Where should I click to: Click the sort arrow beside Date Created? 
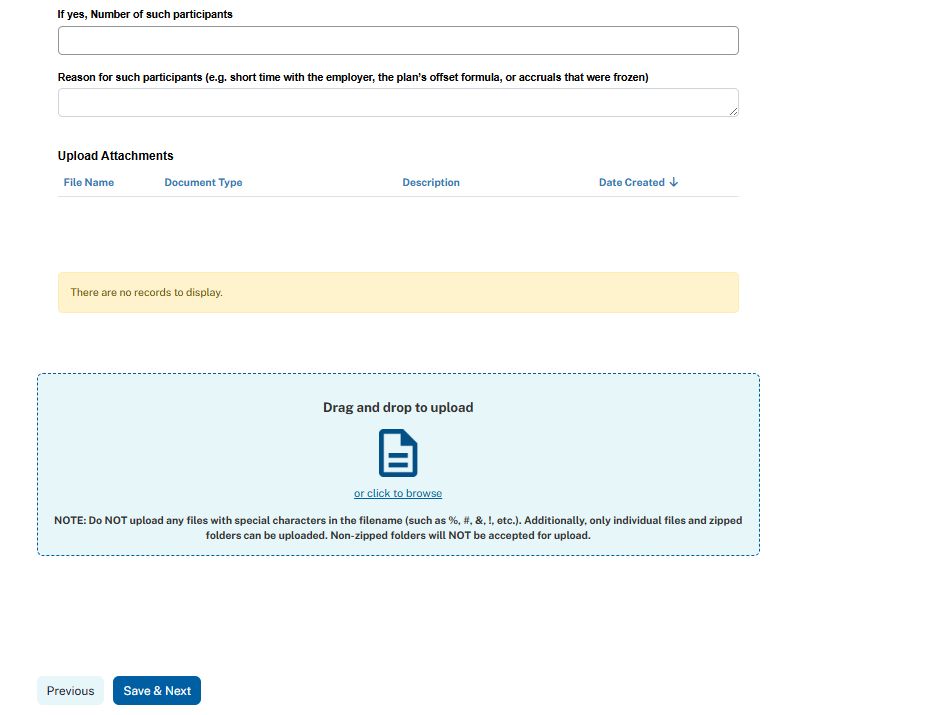coord(674,182)
